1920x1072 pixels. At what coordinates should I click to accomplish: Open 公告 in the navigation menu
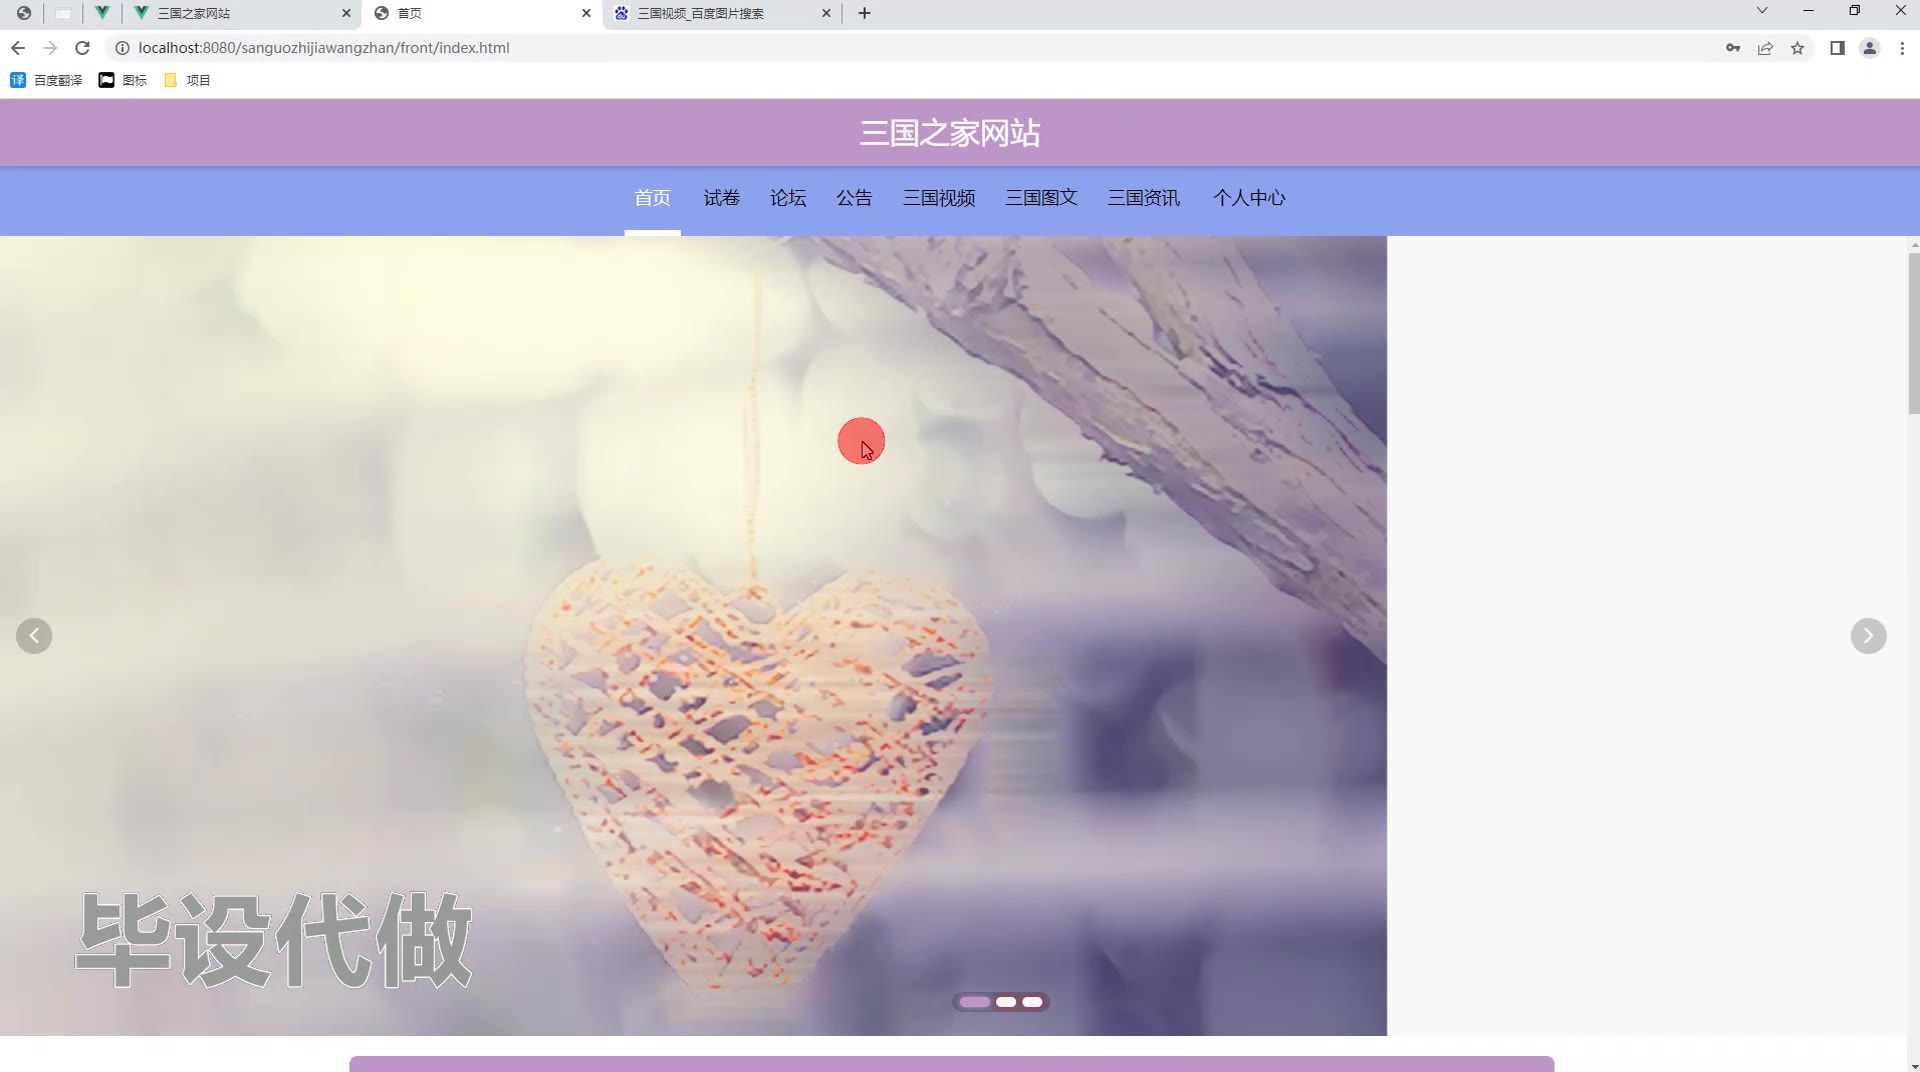(854, 198)
